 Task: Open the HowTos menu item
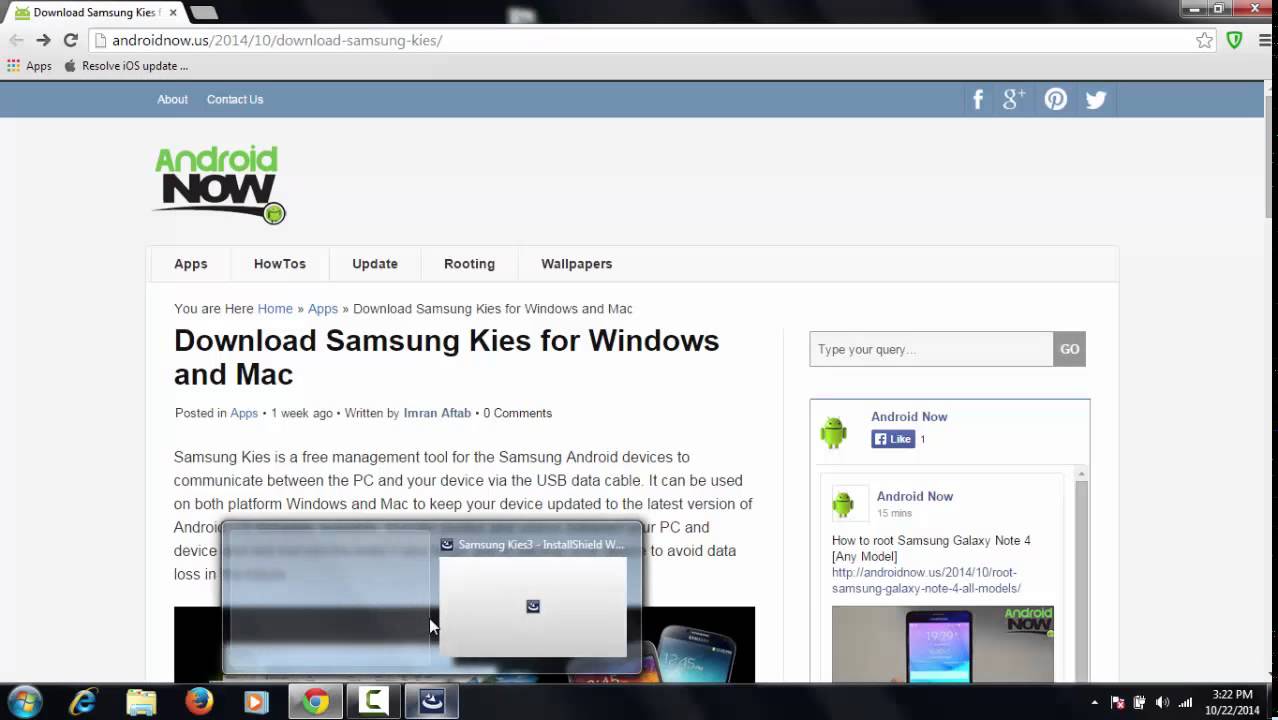coord(279,264)
